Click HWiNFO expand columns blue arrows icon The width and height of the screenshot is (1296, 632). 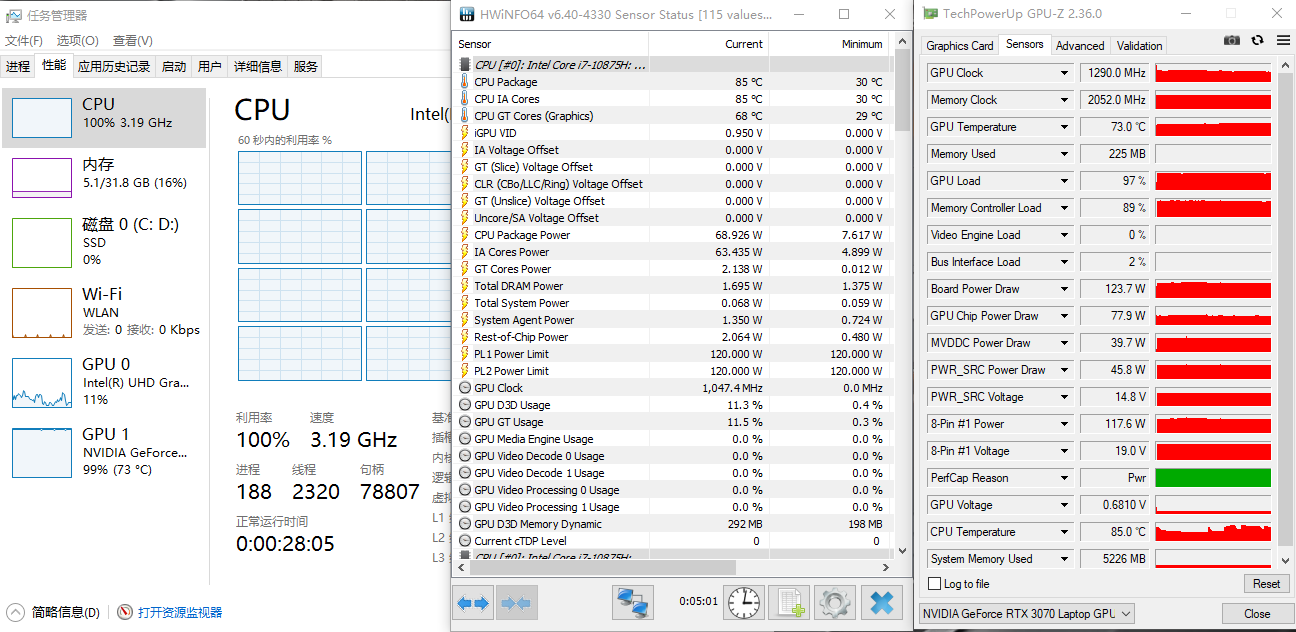click(x=473, y=603)
